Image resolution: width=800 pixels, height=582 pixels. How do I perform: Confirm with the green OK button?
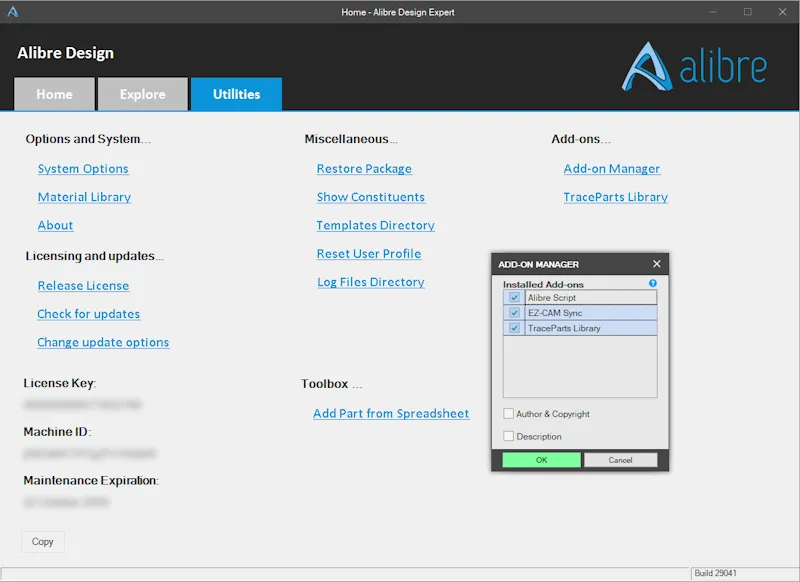click(541, 460)
